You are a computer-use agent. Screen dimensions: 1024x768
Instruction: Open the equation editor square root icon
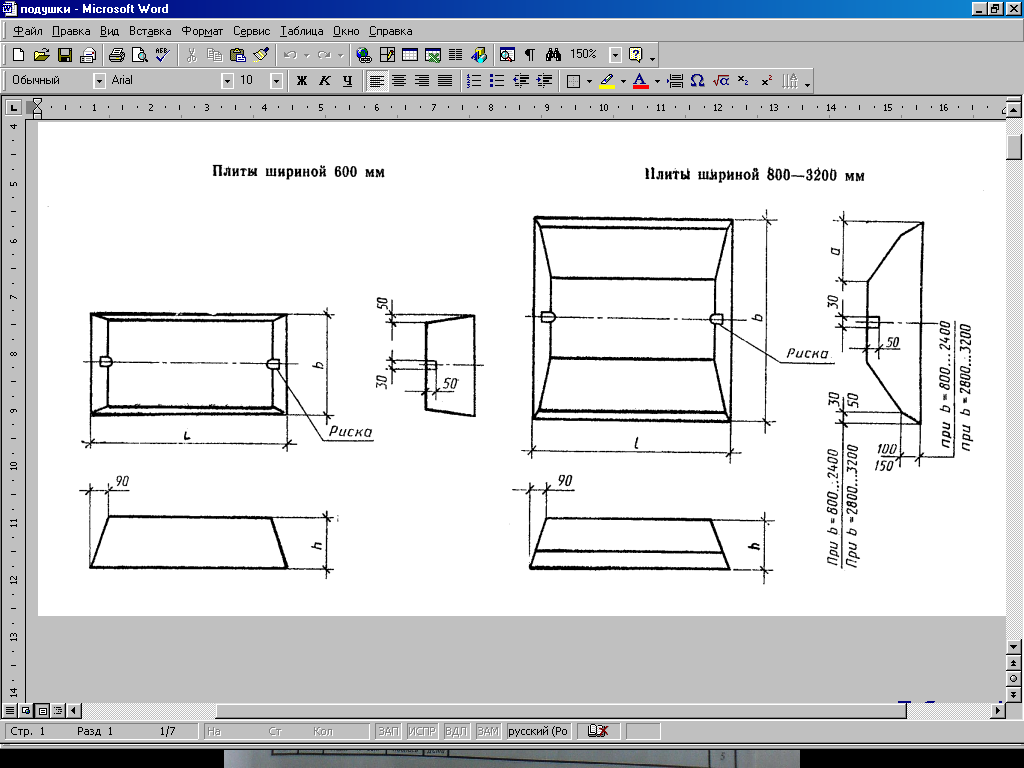[x=721, y=80]
